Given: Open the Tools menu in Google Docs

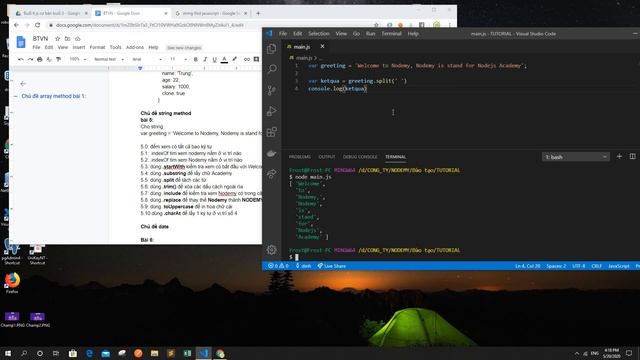Looking at the screenshot, I should (x=116, y=47).
